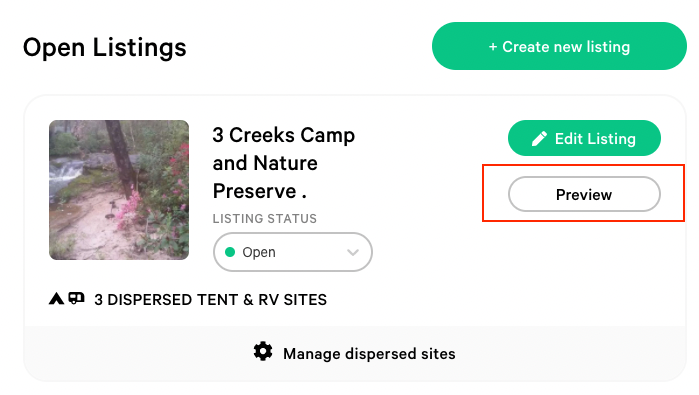Open Manage dispersed sites

tap(369, 354)
